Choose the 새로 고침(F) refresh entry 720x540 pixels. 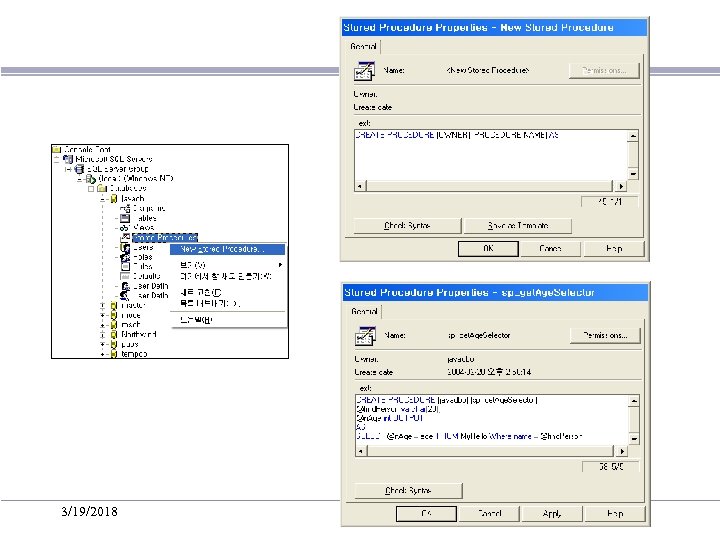click(227, 292)
